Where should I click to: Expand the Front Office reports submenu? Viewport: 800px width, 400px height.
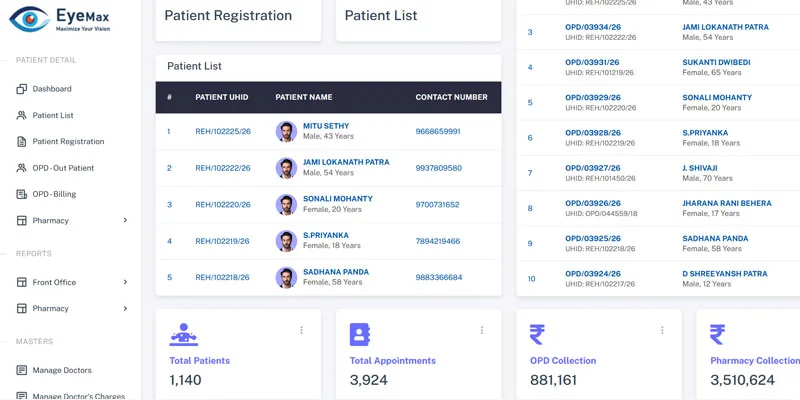pyautogui.click(x=126, y=282)
